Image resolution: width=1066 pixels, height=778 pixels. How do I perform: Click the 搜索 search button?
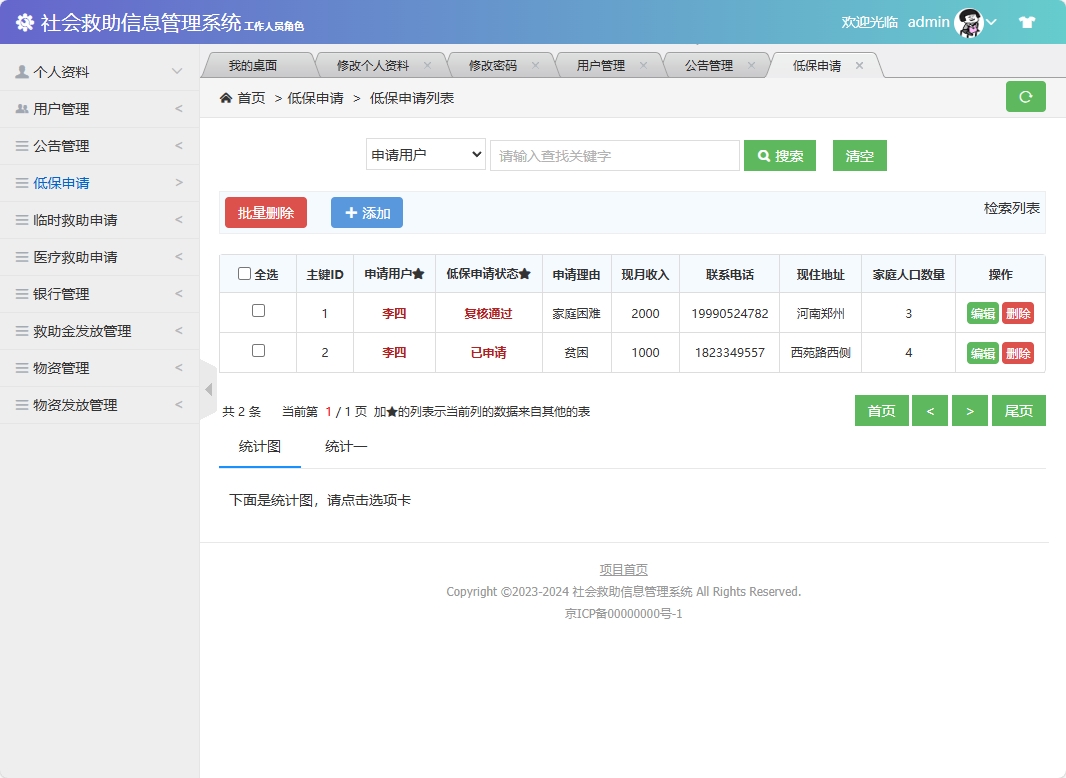pos(780,155)
